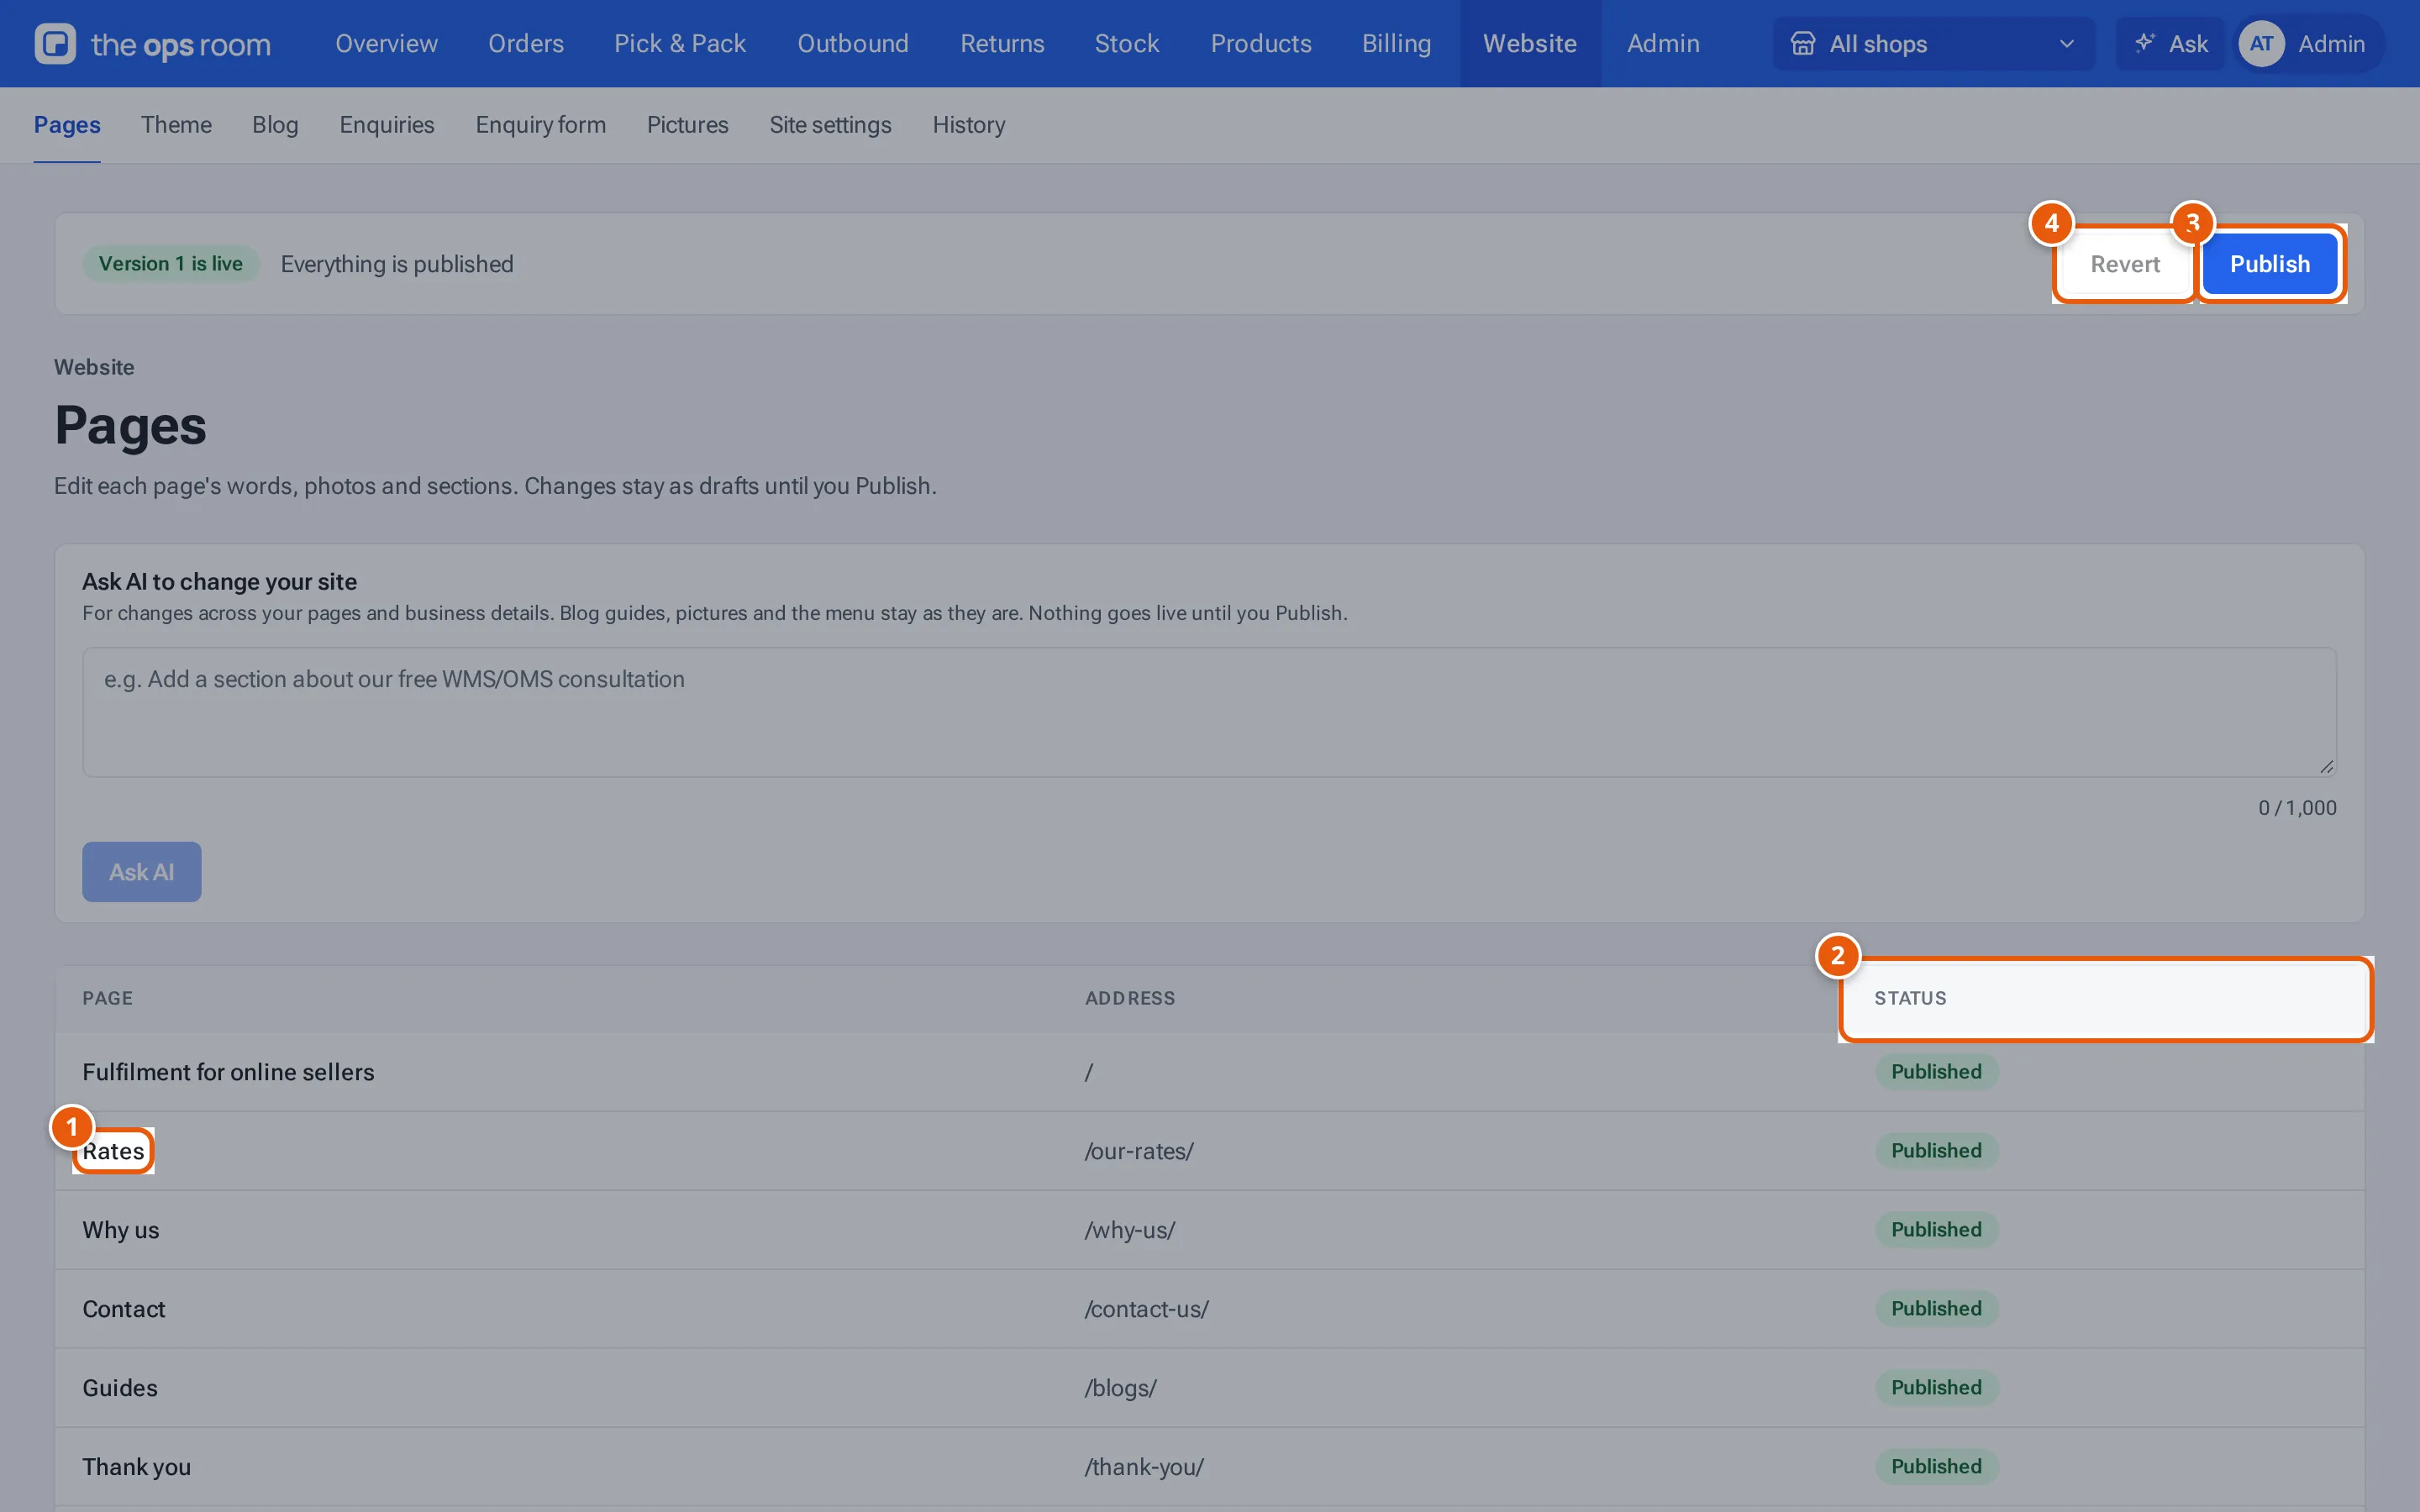The height and width of the screenshot is (1512, 2420).
Task: Click the ops room logo icon
Action: click(x=55, y=44)
